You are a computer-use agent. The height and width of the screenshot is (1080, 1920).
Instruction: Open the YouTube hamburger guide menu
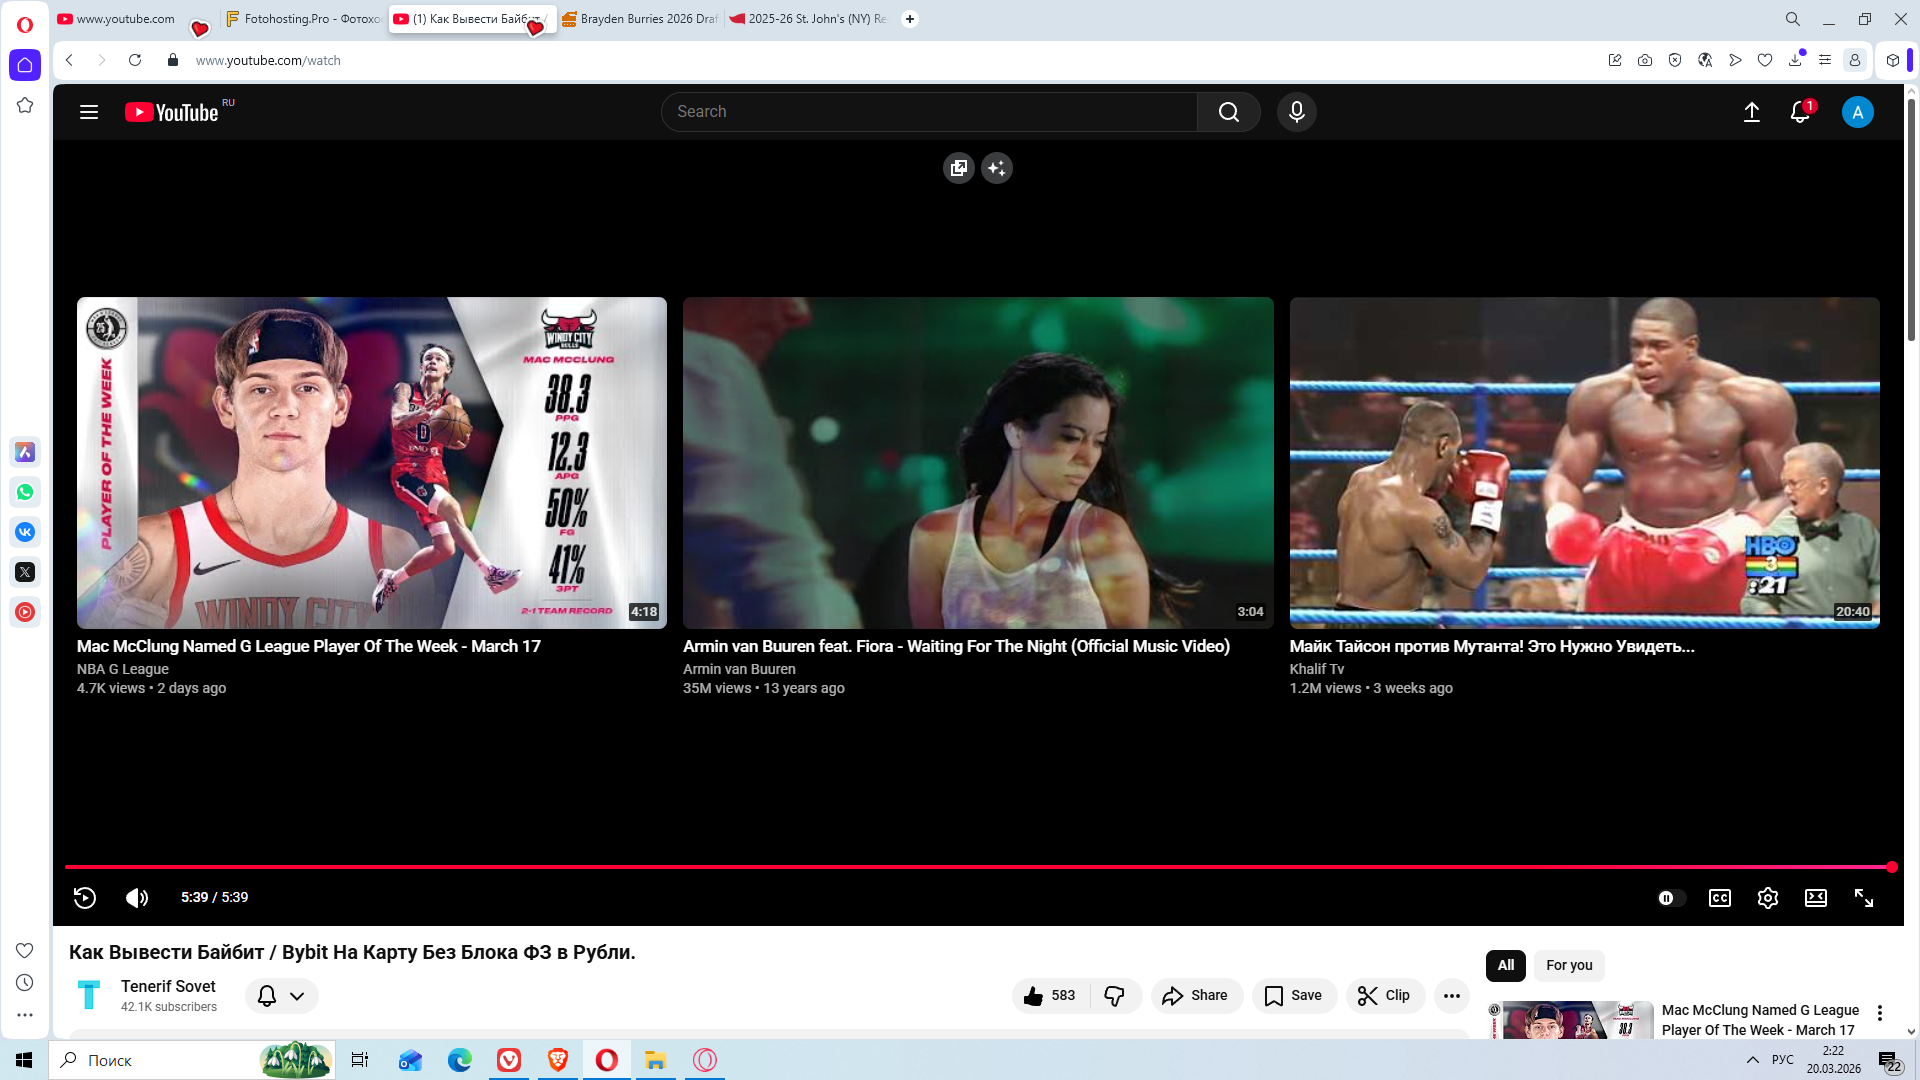pos(89,112)
